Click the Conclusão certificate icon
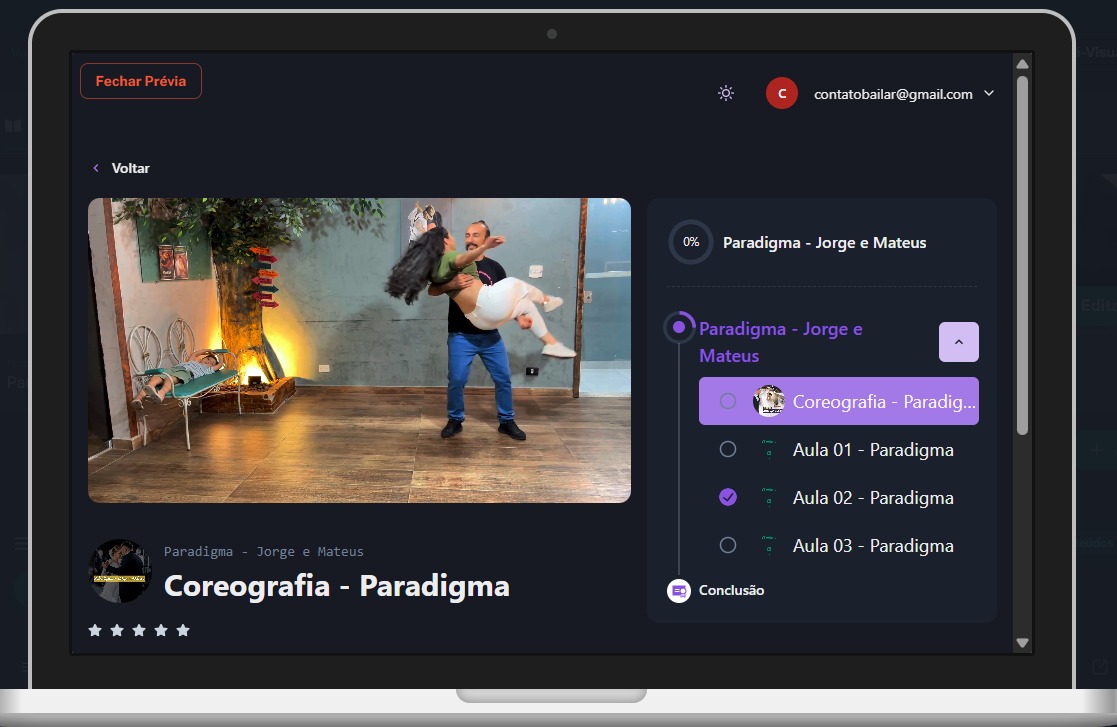1117x727 pixels. point(679,591)
